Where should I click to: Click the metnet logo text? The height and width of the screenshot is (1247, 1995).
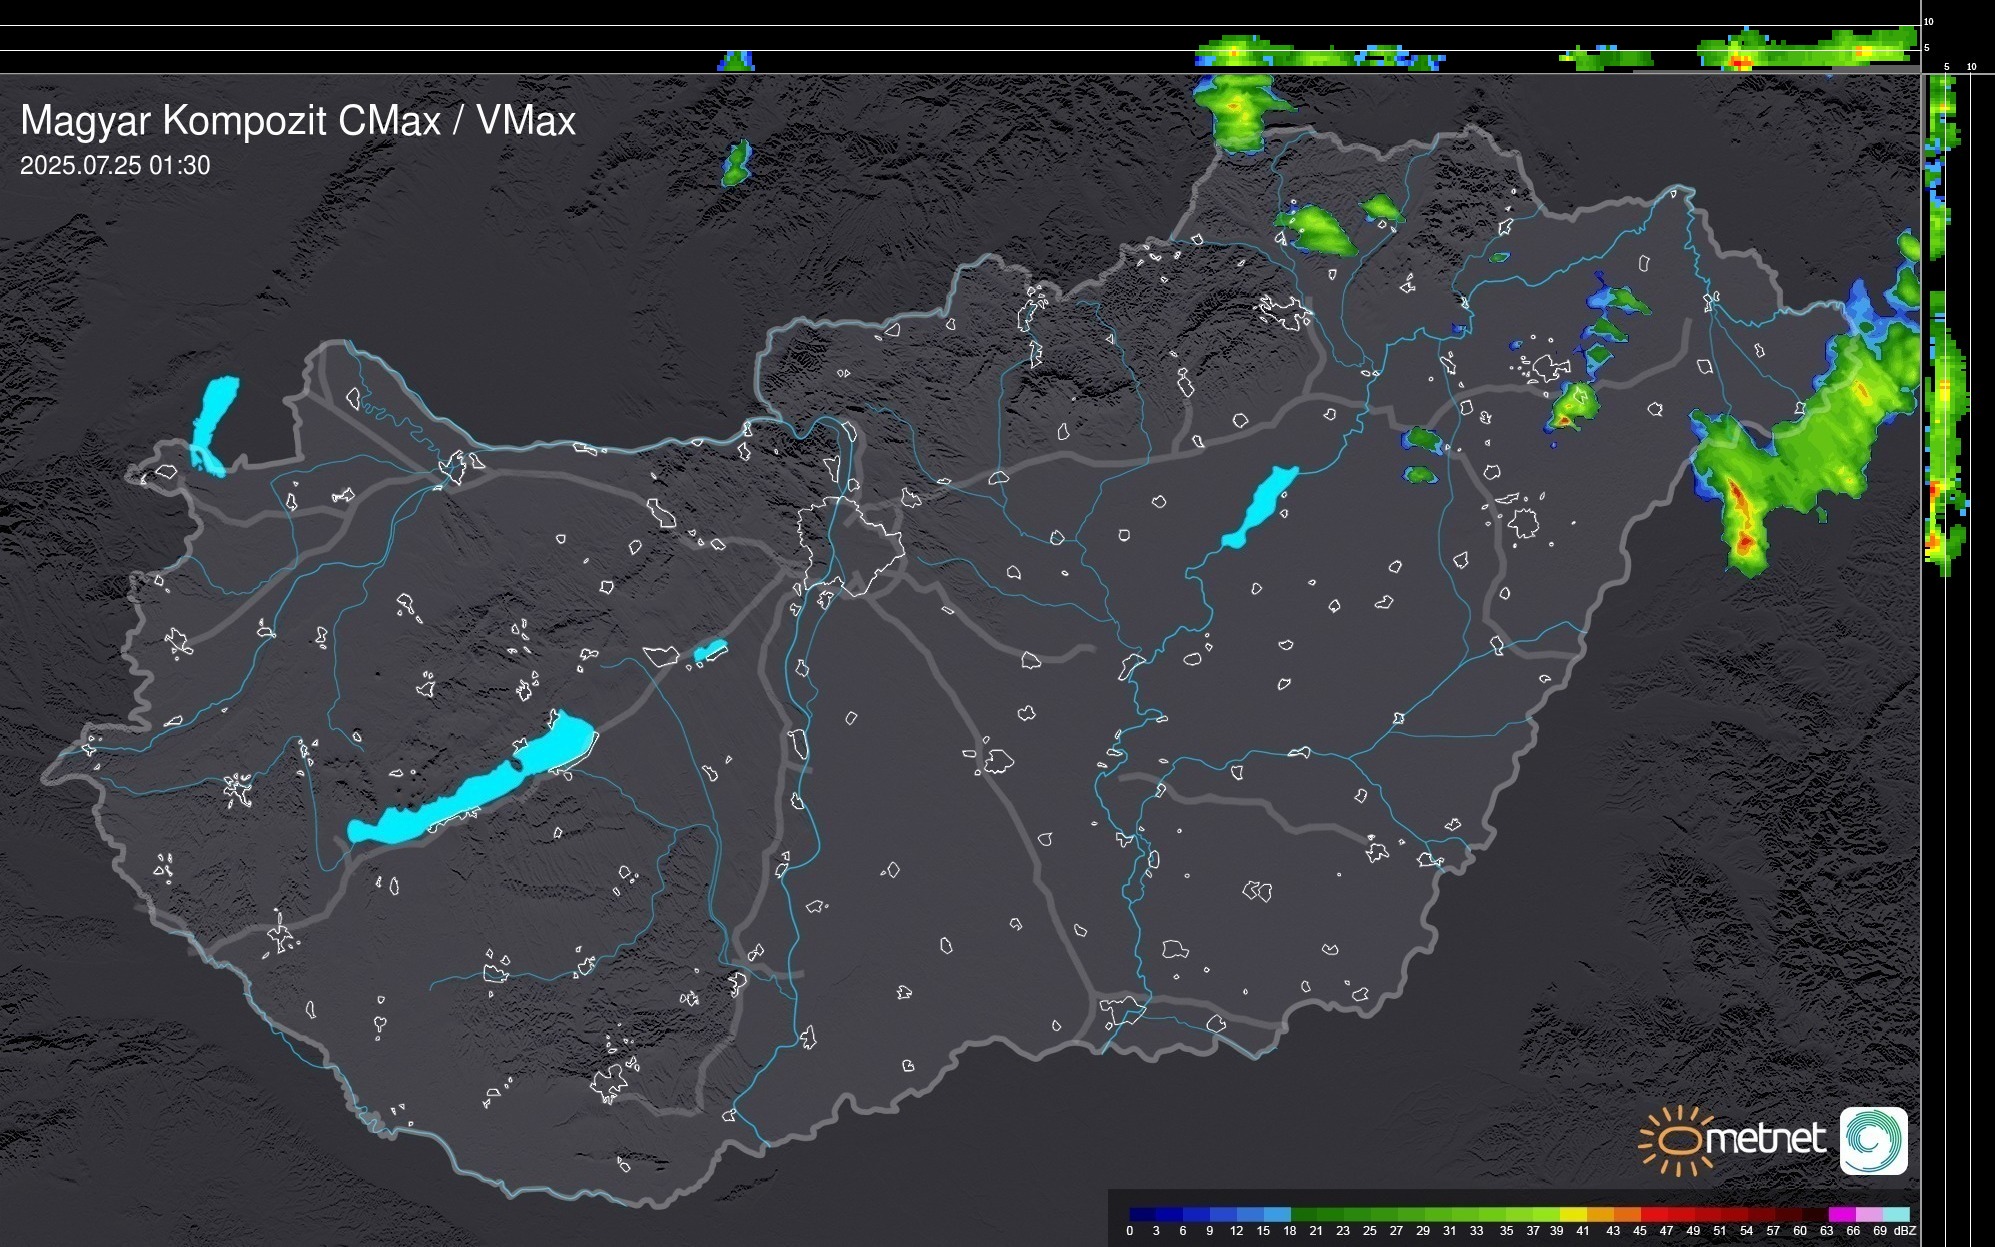[x=1765, y=1140]
